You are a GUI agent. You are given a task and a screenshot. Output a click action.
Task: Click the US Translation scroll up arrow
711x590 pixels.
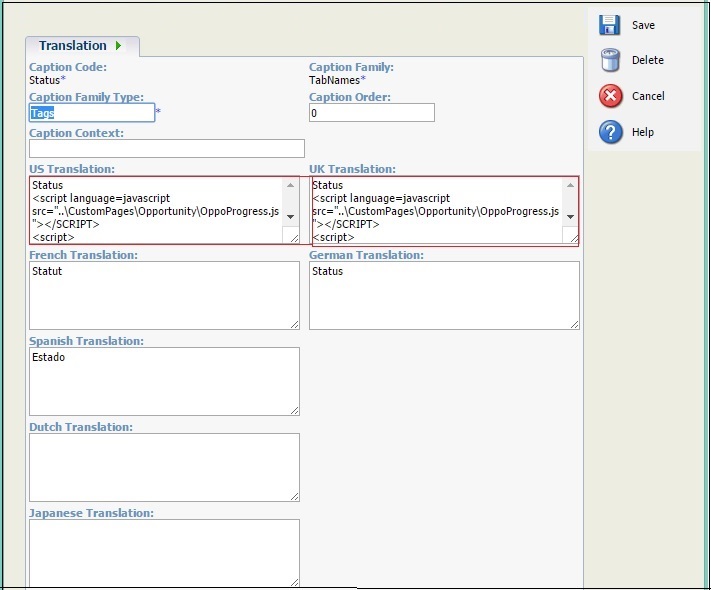click(290, 185)
